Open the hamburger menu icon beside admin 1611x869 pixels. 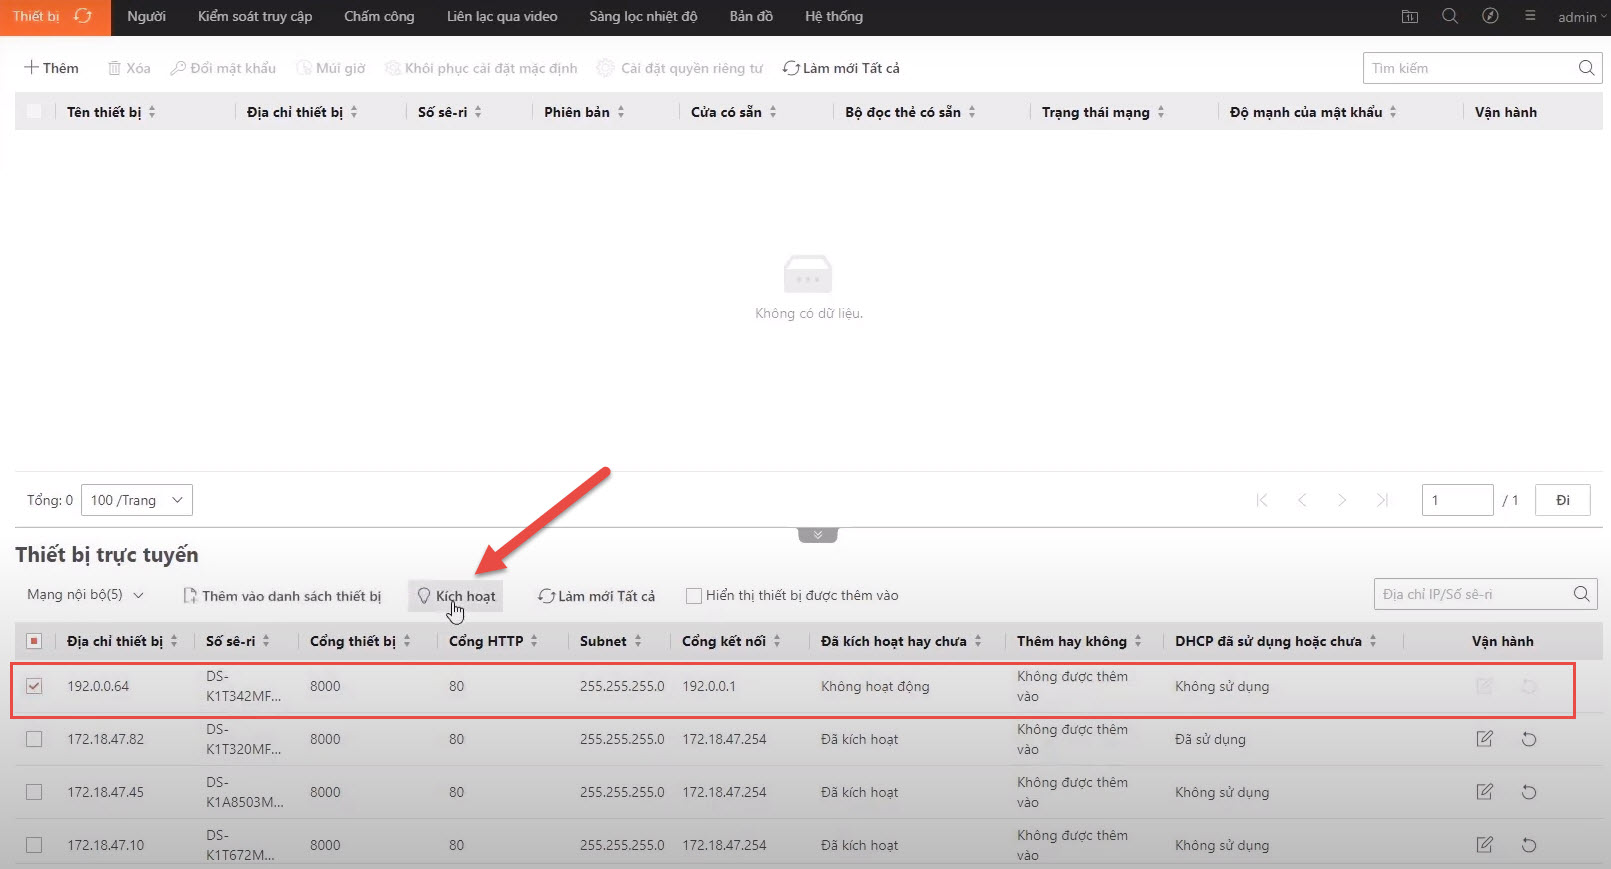[x=1530, y=16]
